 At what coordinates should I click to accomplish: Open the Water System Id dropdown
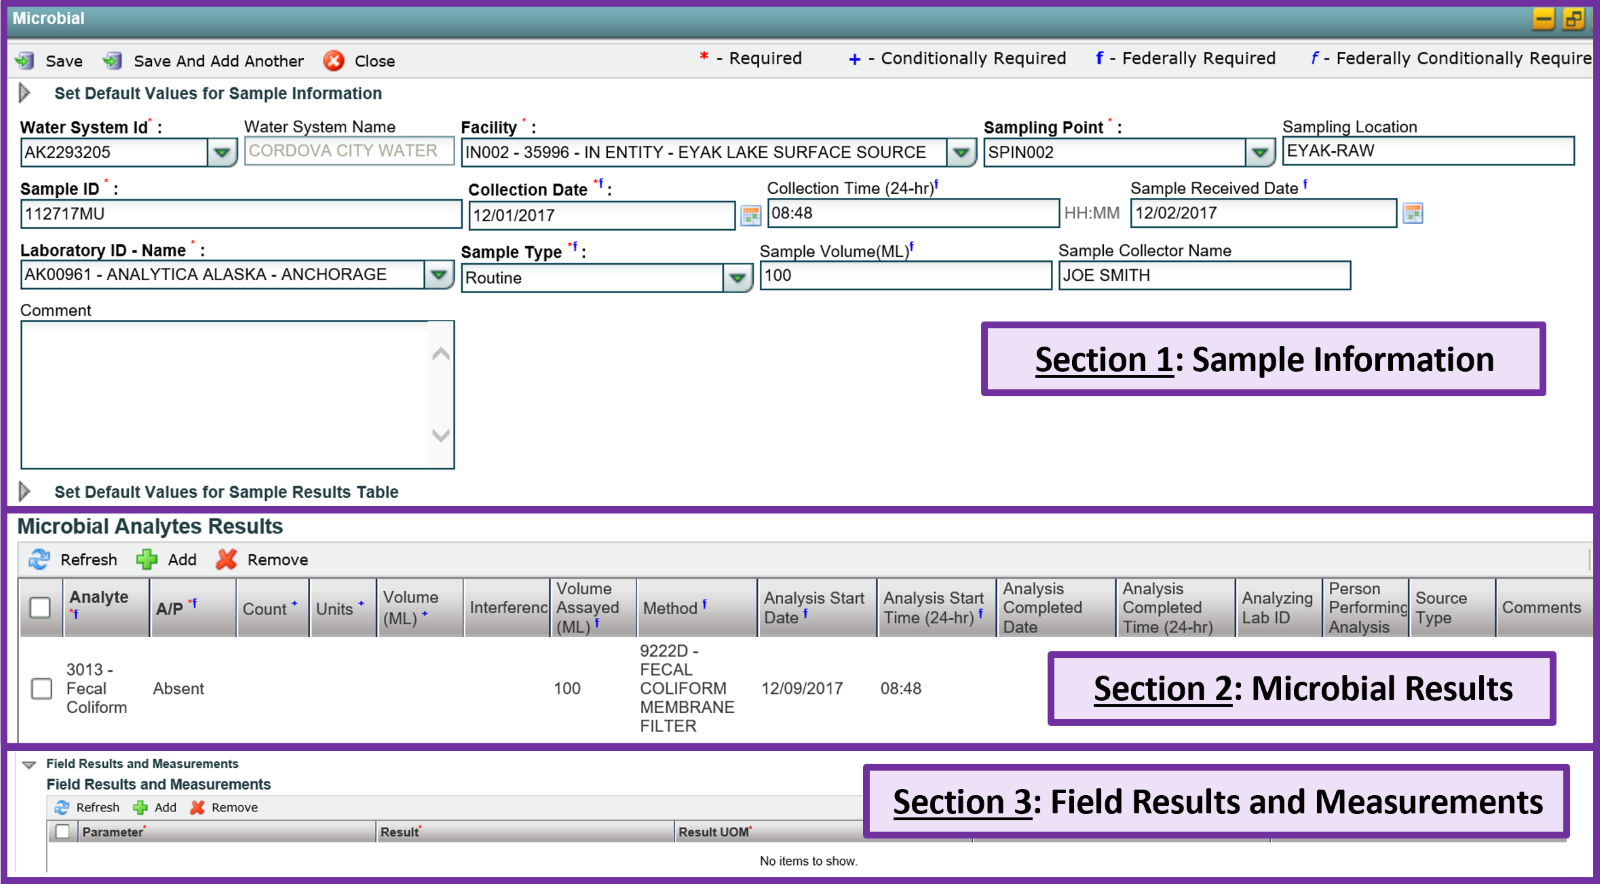[x=222, y=153]
